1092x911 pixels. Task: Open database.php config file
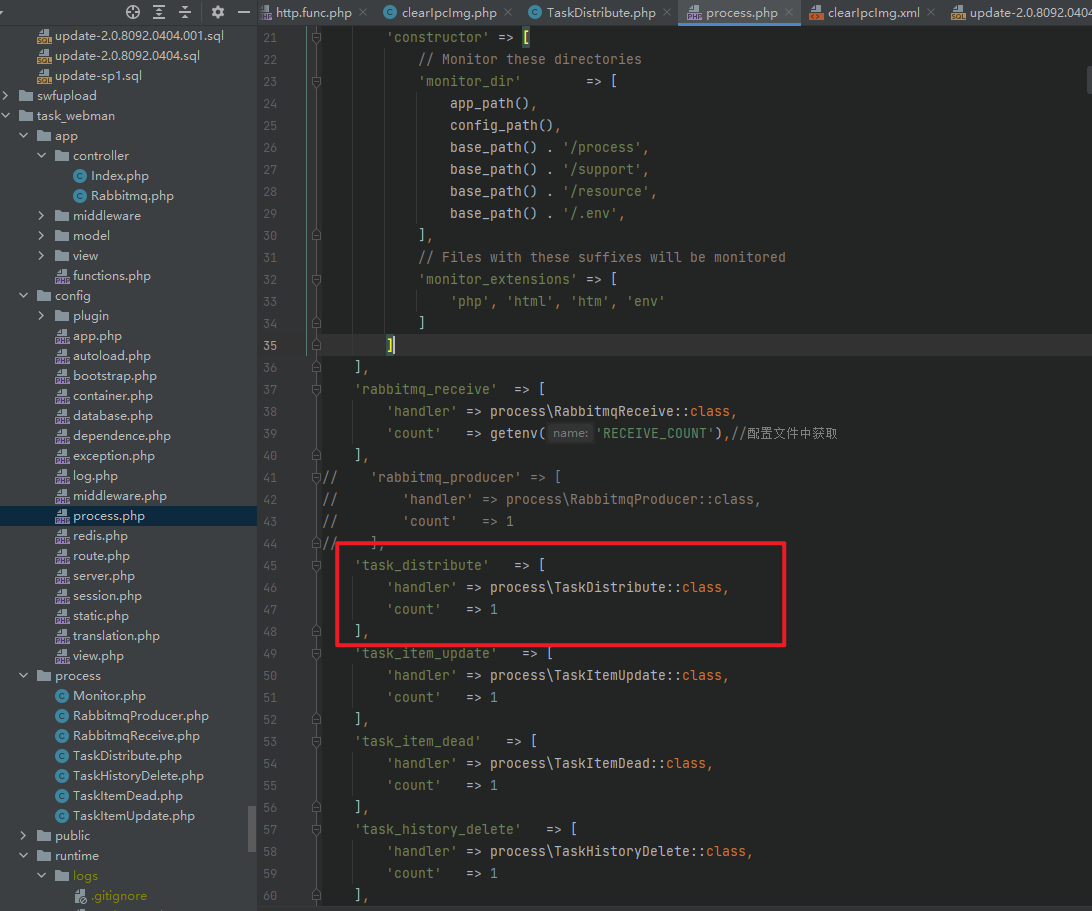(113, 416)
